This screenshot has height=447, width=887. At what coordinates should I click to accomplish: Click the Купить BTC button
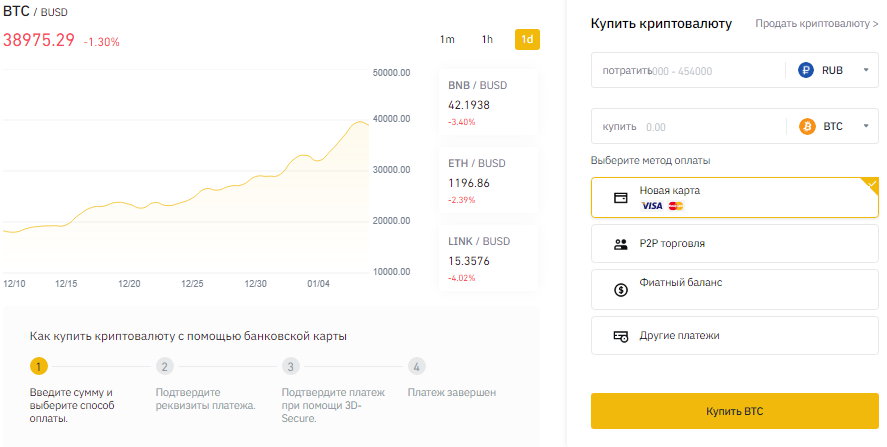pos(734,411)
